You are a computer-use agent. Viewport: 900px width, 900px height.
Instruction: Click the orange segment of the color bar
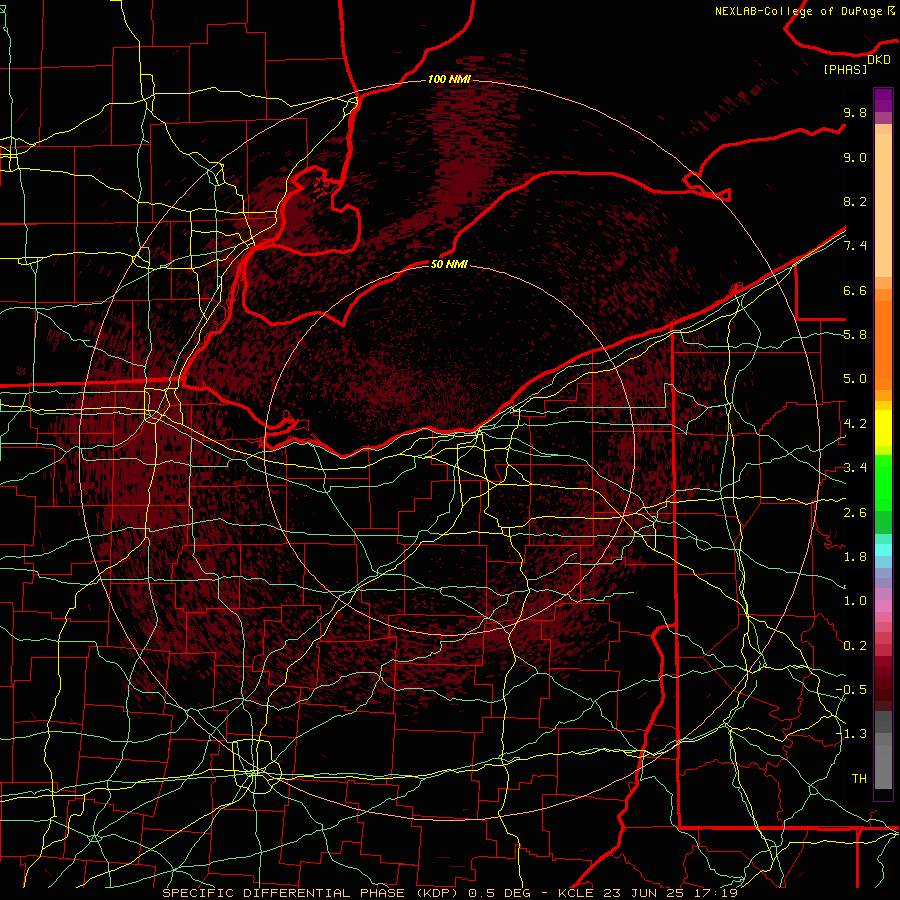883,346
